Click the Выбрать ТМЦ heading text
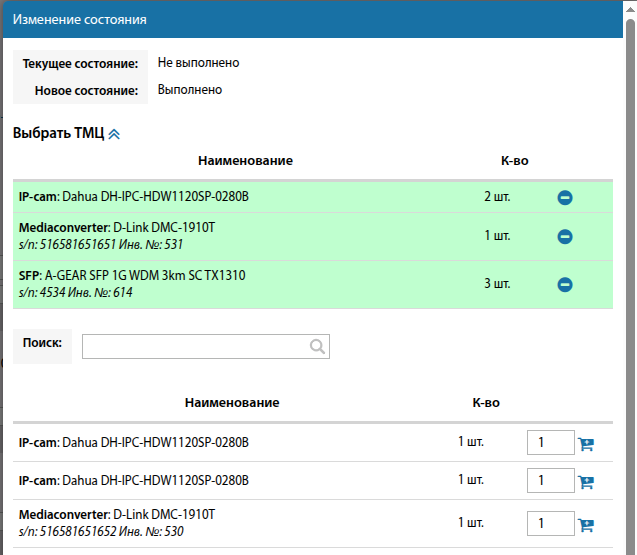Screen dimensions: 637x555 (x=58, y=133)
